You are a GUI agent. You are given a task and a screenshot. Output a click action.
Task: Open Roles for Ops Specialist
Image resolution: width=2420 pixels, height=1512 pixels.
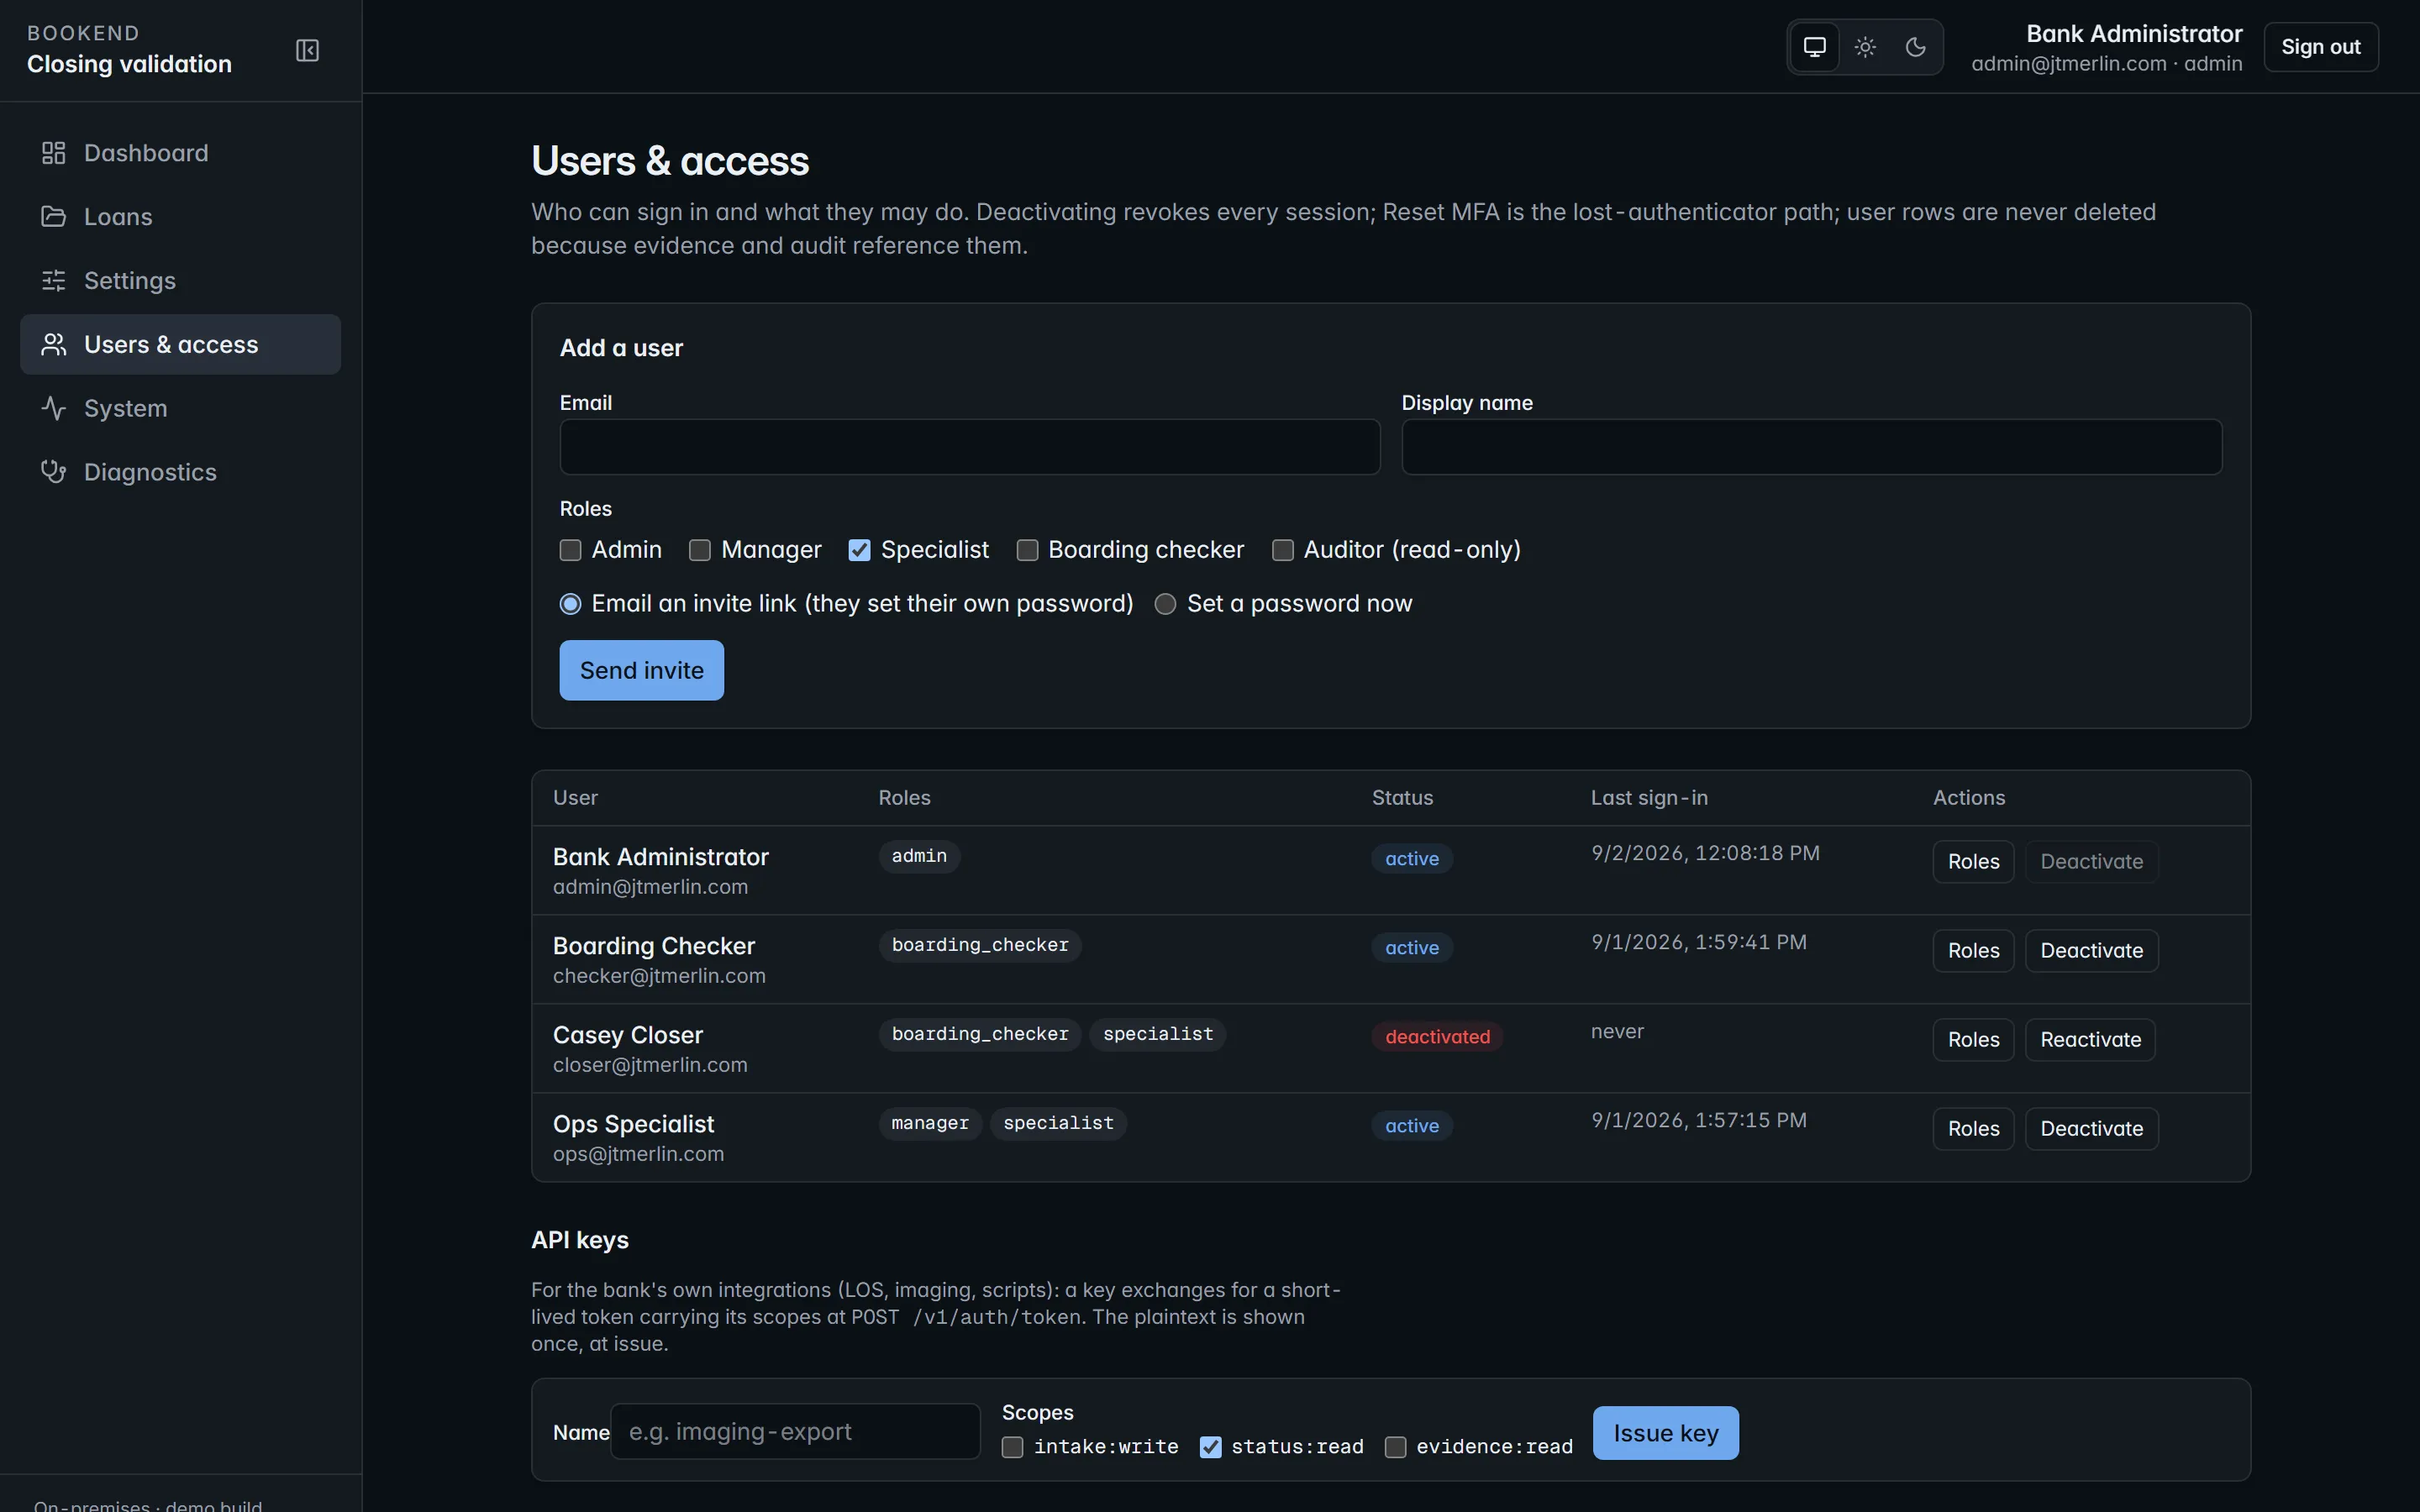click(1973, 1129)
